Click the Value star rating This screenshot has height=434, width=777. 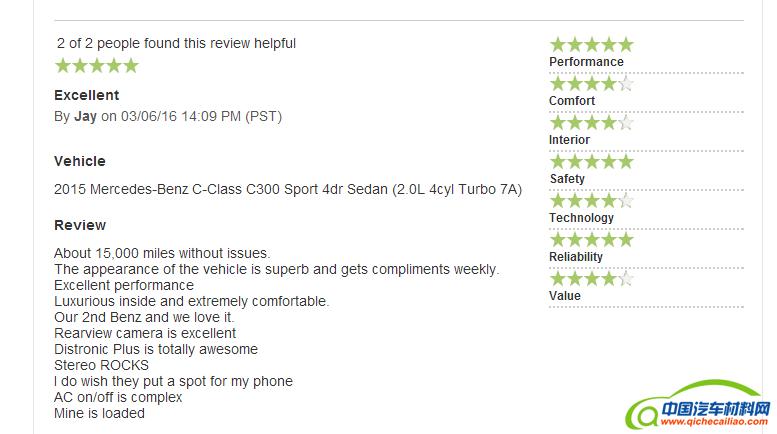591,279
